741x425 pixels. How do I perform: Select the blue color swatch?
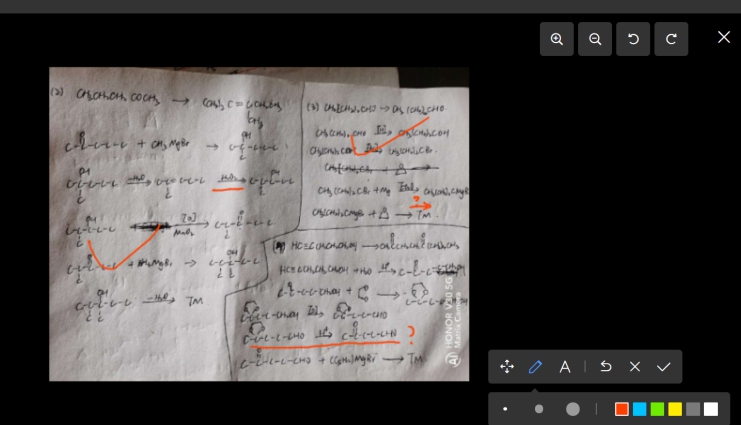[639, 409]
